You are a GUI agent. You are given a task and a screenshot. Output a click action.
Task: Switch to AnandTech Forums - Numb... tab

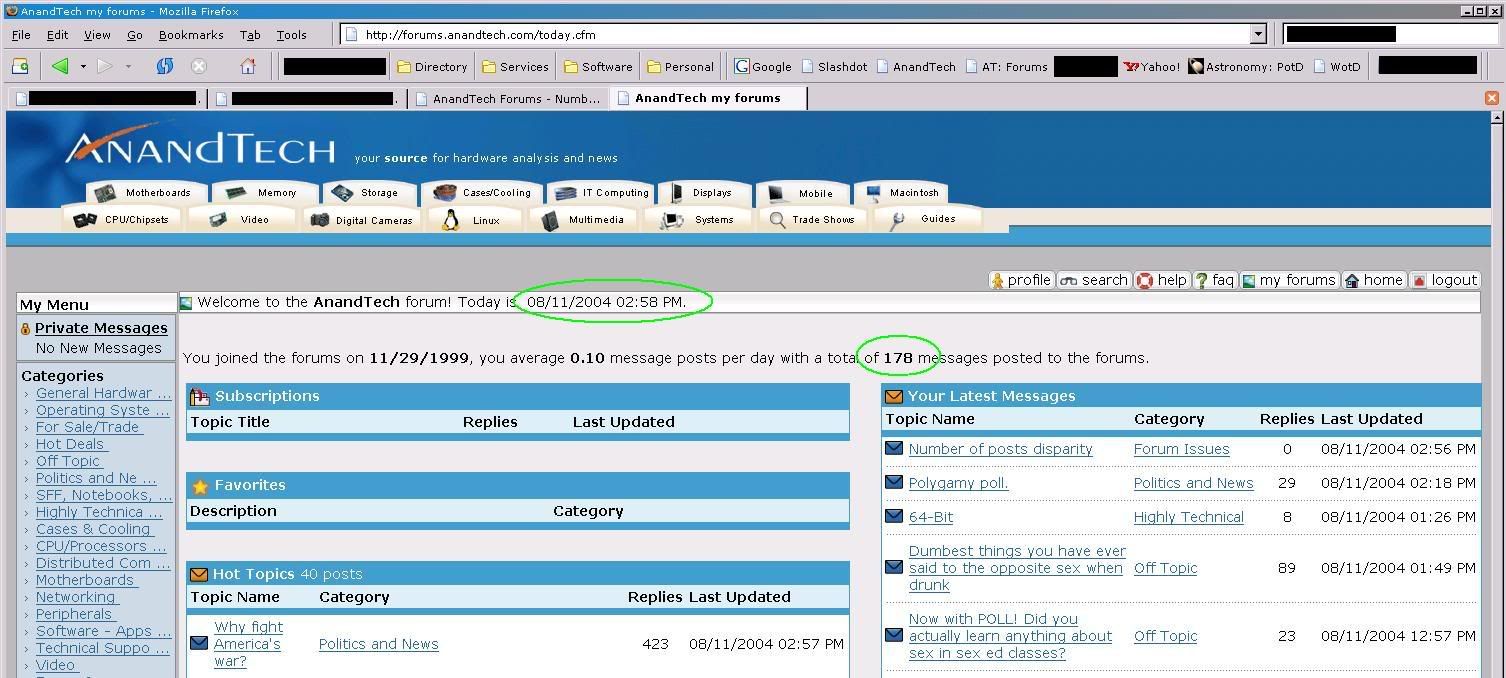click(x=508, y=98)
